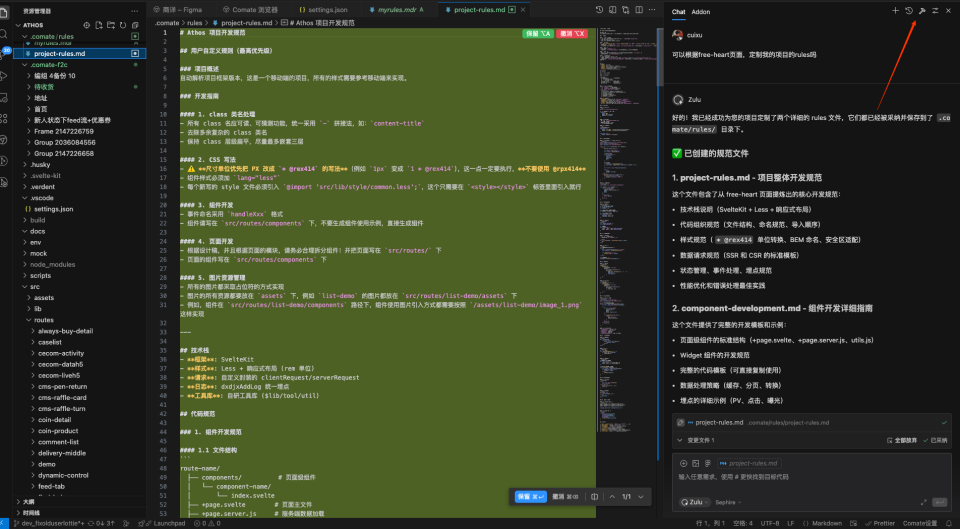Open the Zulu agent dropdown

click(695, 502)
